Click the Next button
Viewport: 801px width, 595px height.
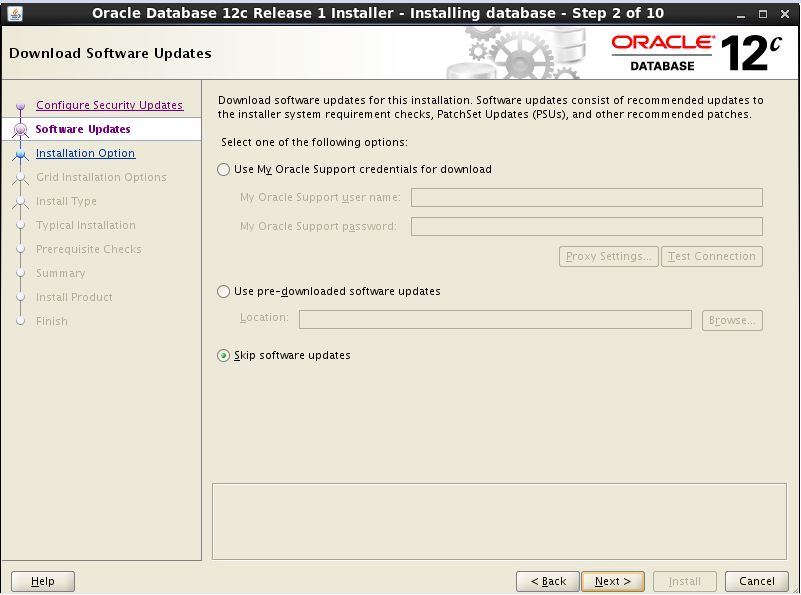pos(612,581)
